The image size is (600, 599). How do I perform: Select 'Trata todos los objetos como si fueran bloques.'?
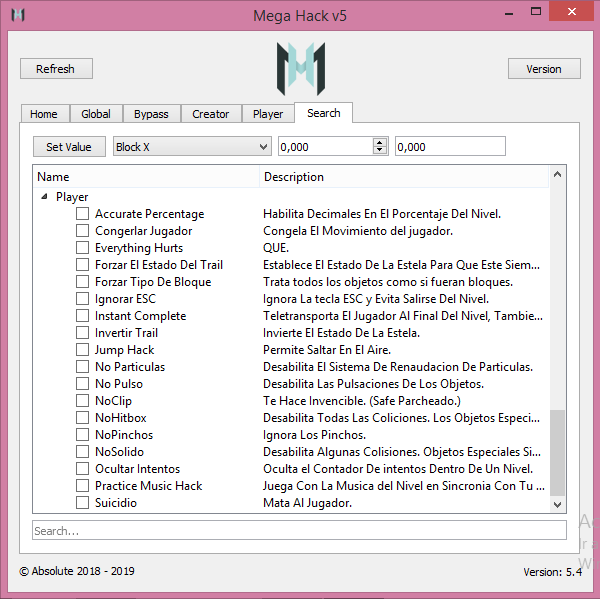(388, 281)
